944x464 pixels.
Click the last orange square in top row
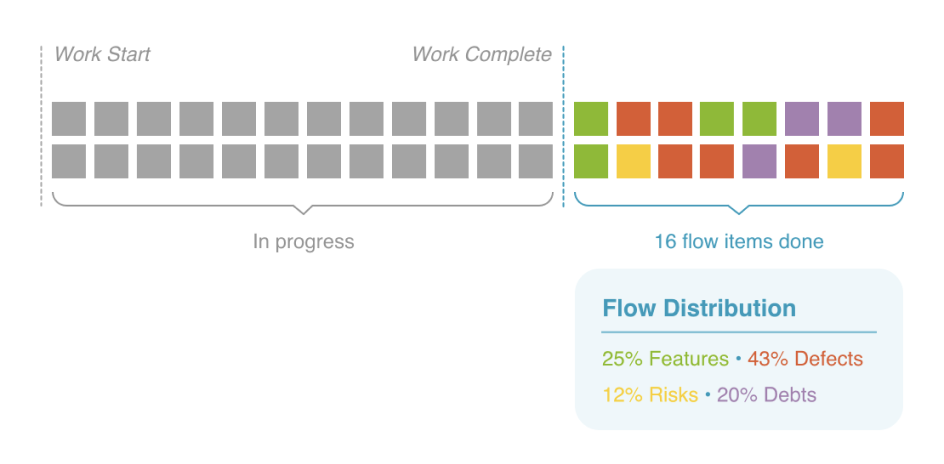(x=887, y=118)
